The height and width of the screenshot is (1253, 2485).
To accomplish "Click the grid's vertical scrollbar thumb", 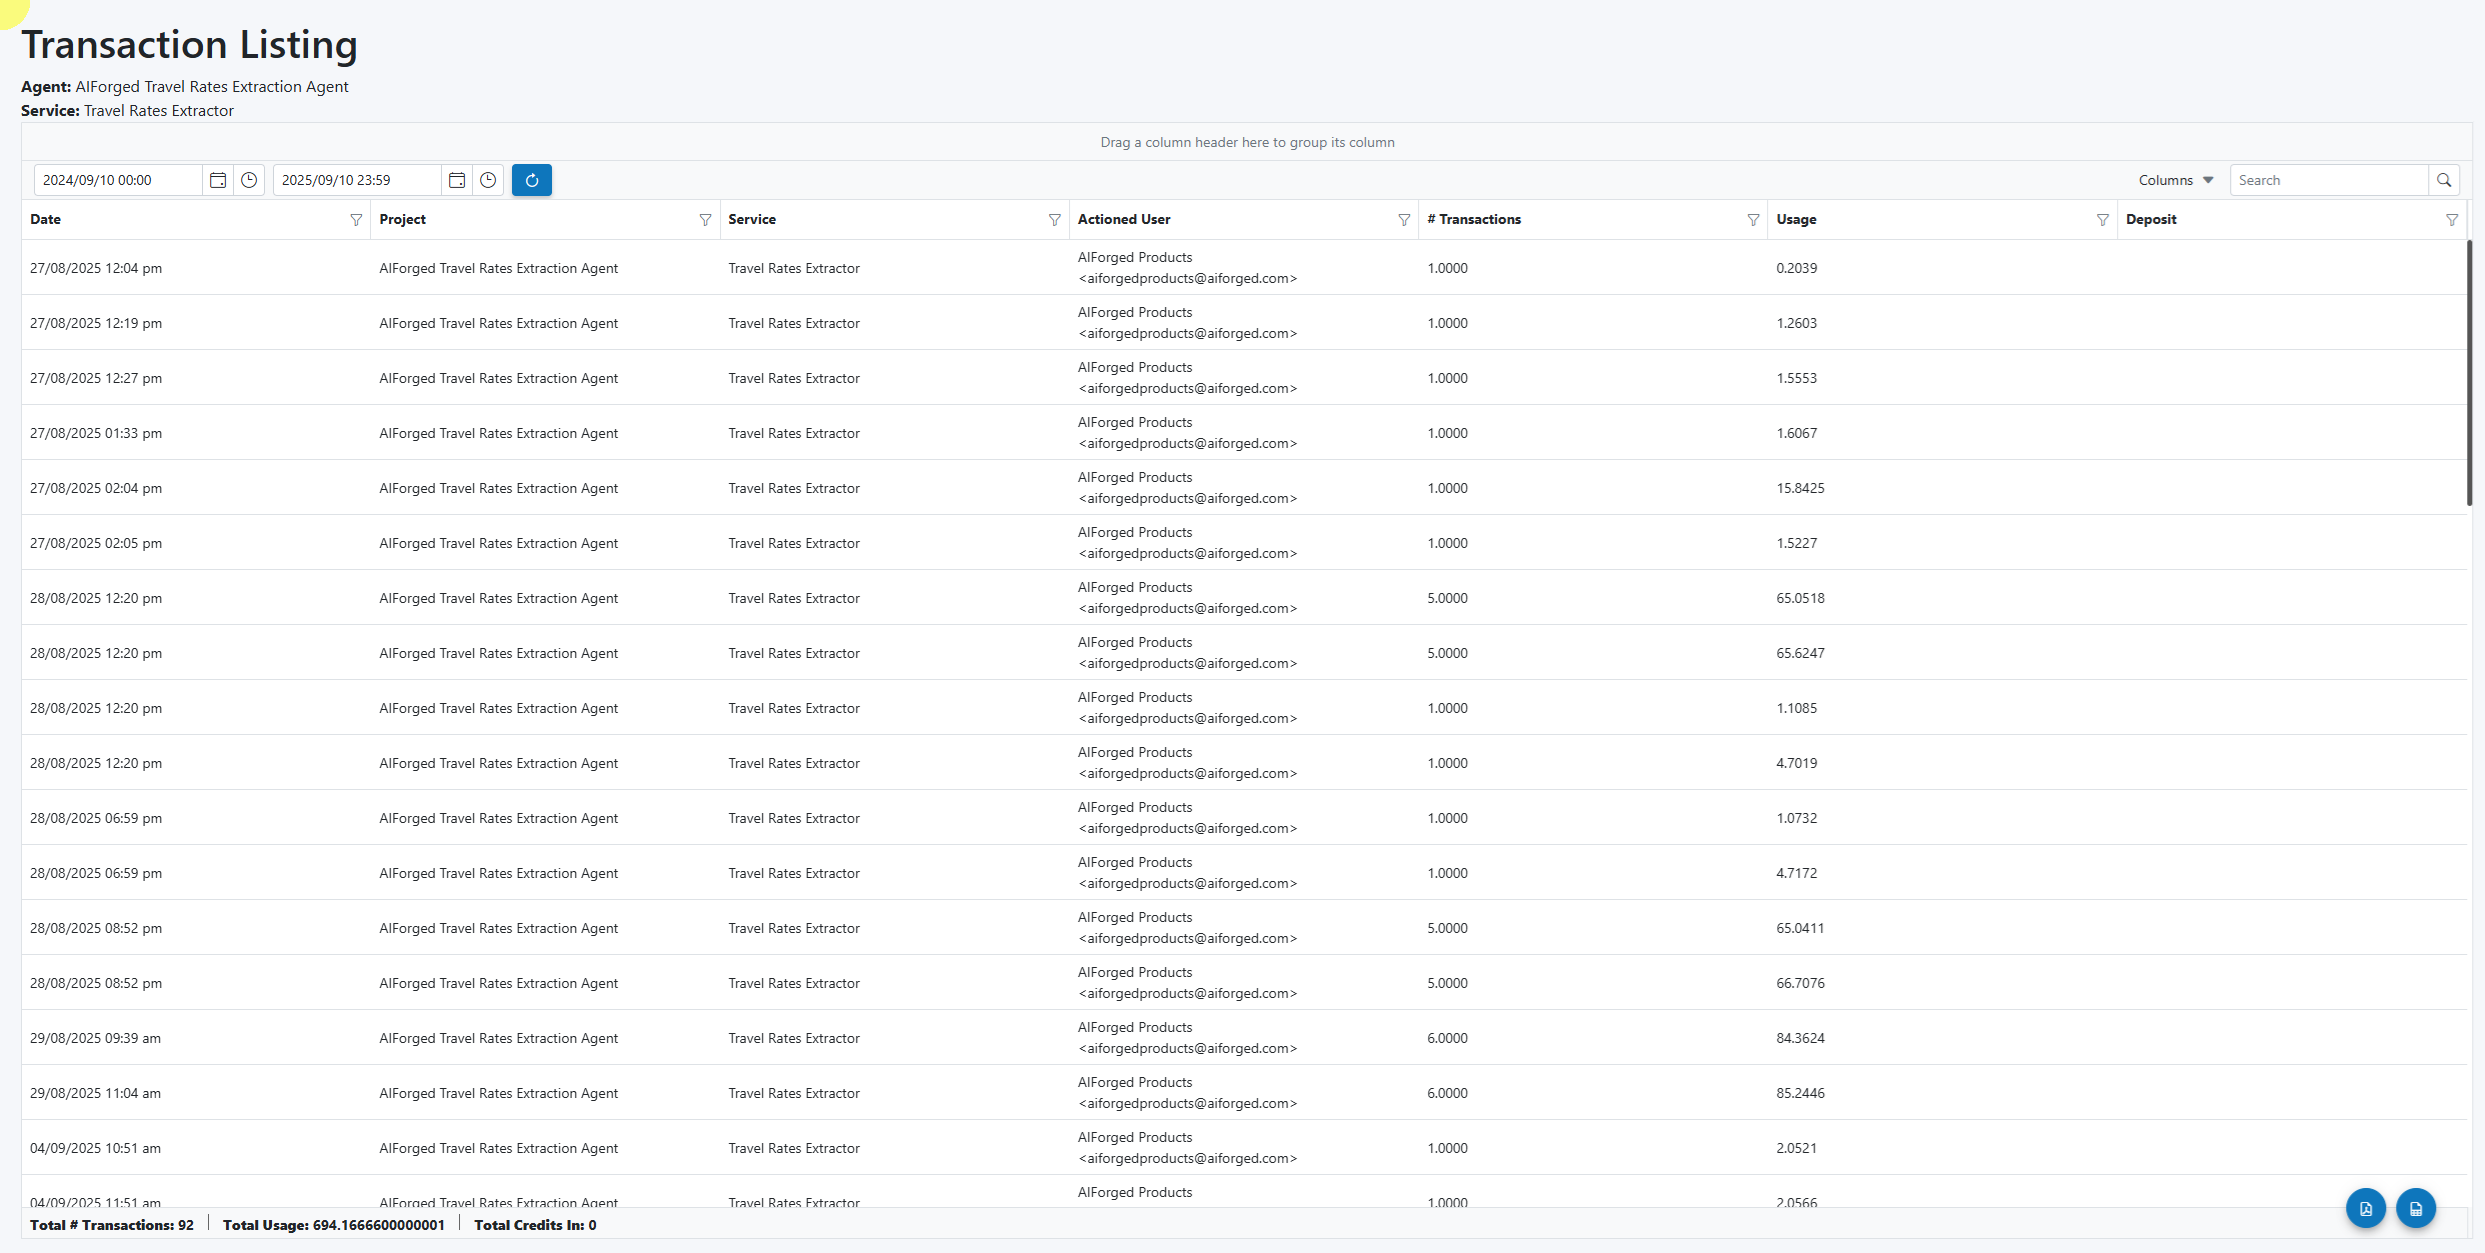I will 2469,373.
